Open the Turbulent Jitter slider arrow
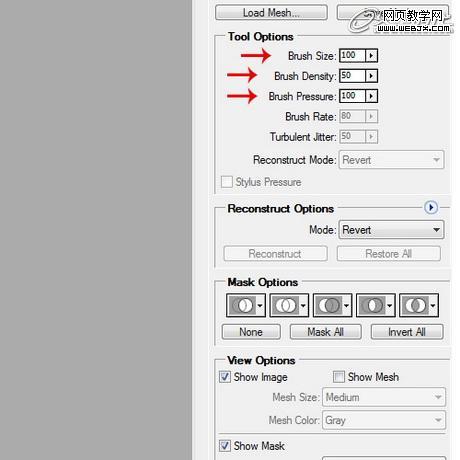The width and height of the screenshot is (460, 460). pyautogui.click(x=371, y=136)
